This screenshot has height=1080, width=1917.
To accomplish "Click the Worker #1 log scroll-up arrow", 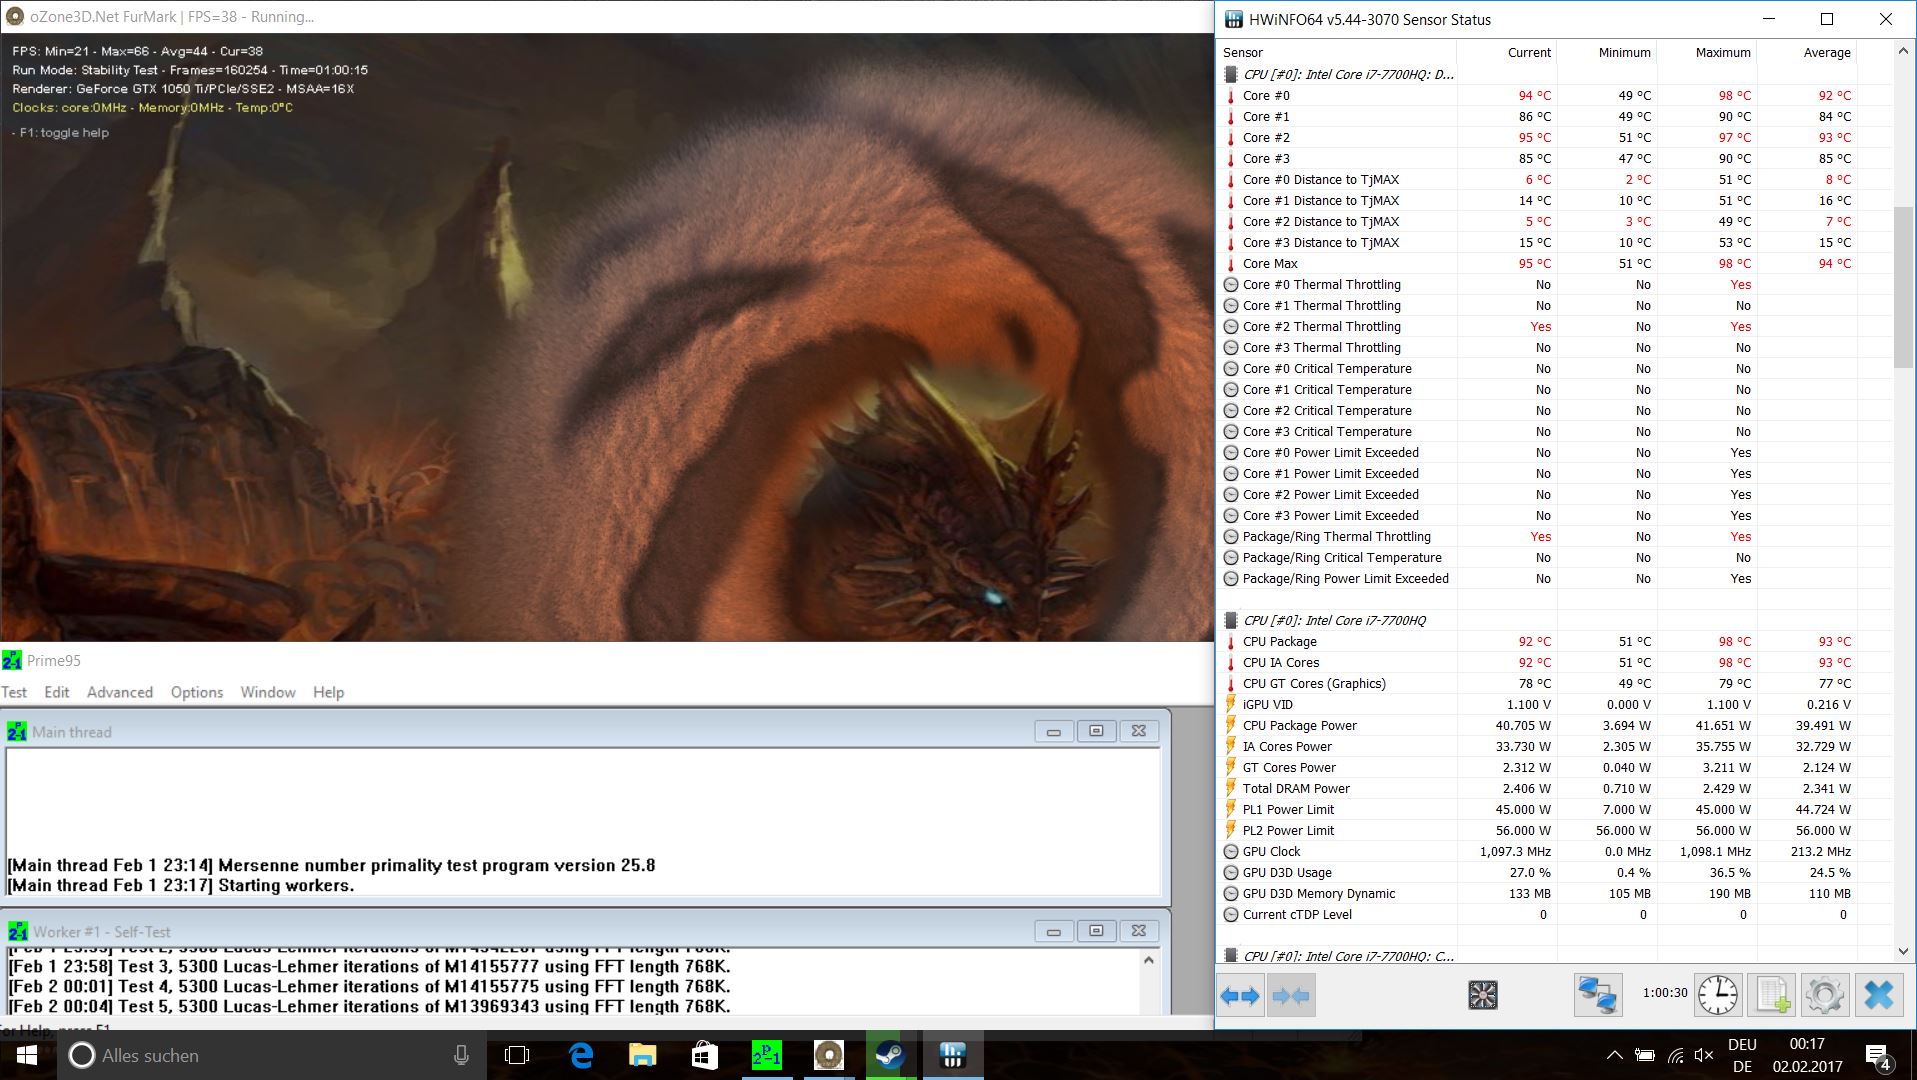I will coord(1149,960).
